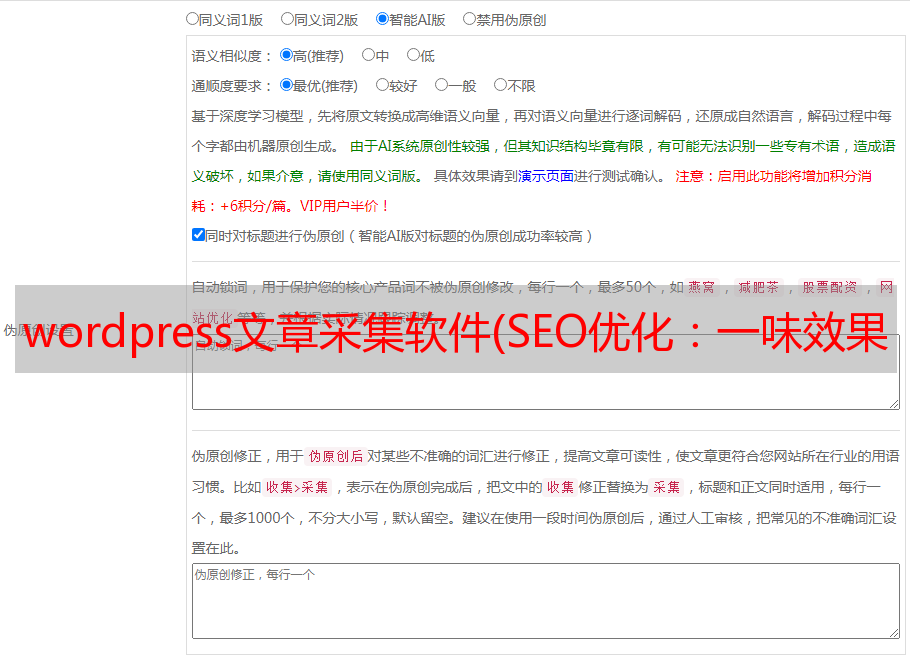Viewport: 911px width, 658px height.
Task: Focus the 自动锁词 textarea
Action: tap(546, 372)
